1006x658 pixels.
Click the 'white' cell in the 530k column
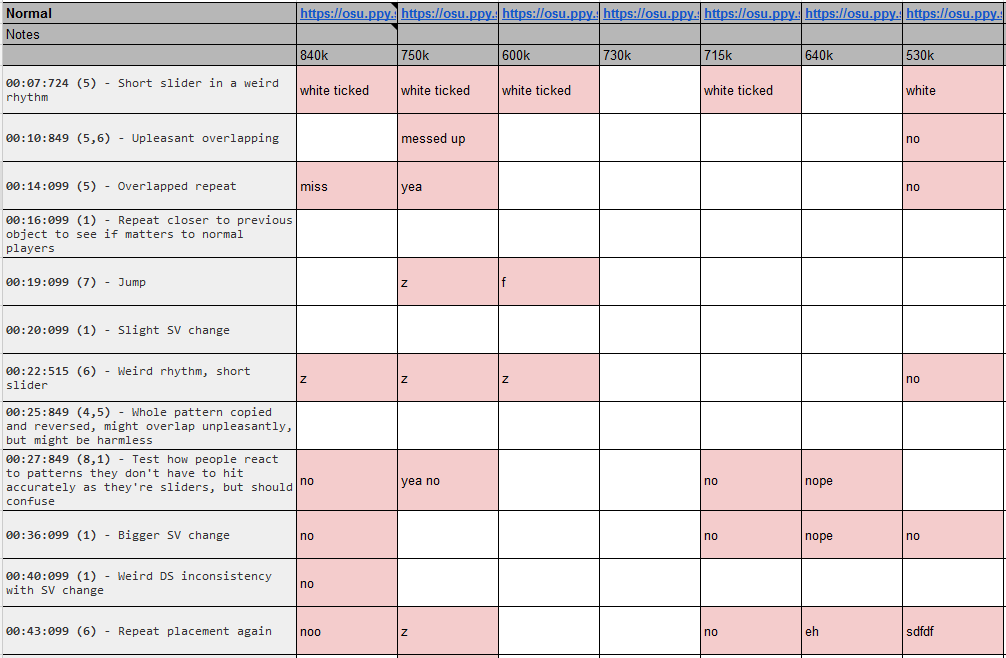pyautogui.click(x=953, y=90)
